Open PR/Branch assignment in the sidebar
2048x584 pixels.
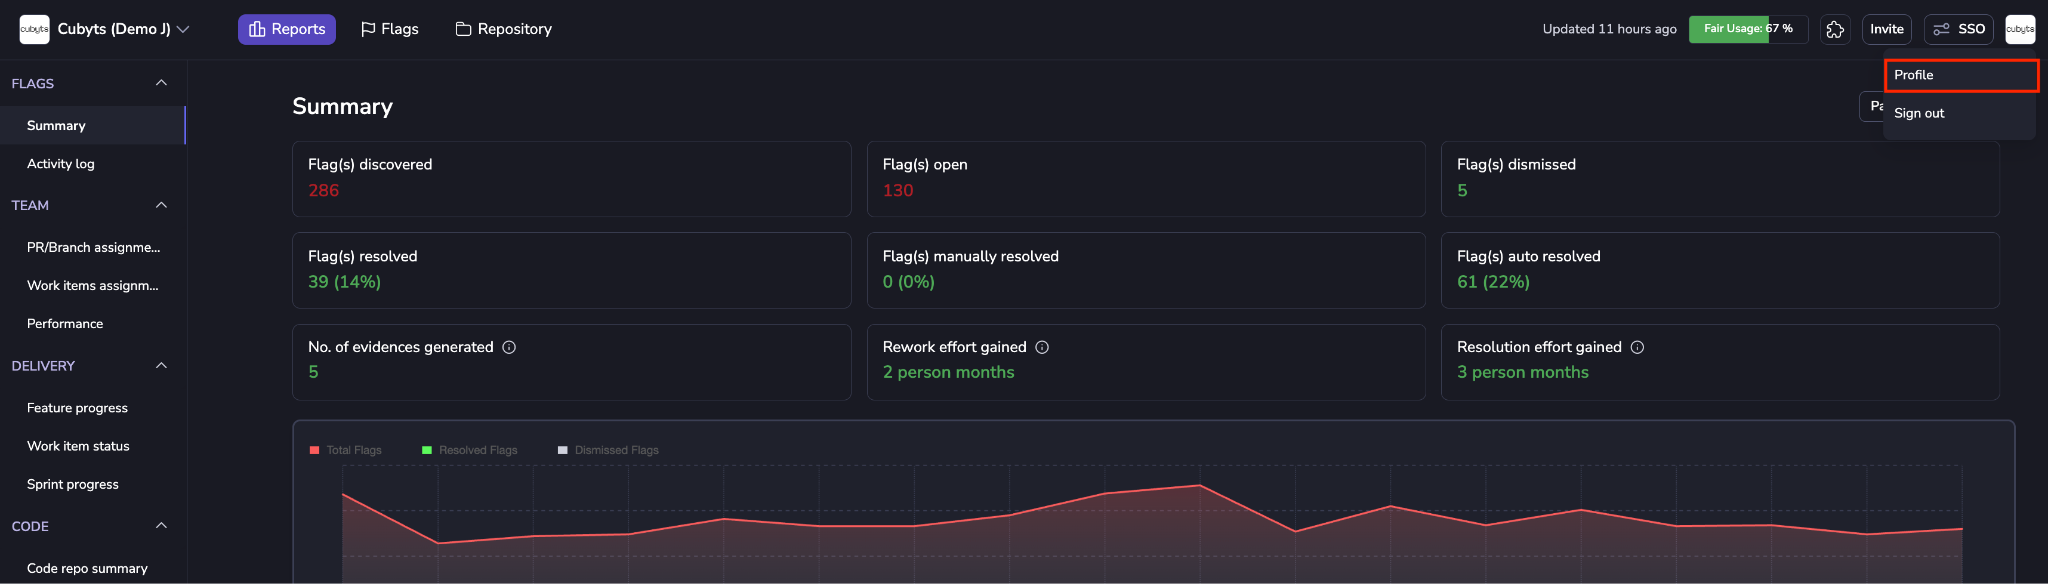click(x=93, y=247)
